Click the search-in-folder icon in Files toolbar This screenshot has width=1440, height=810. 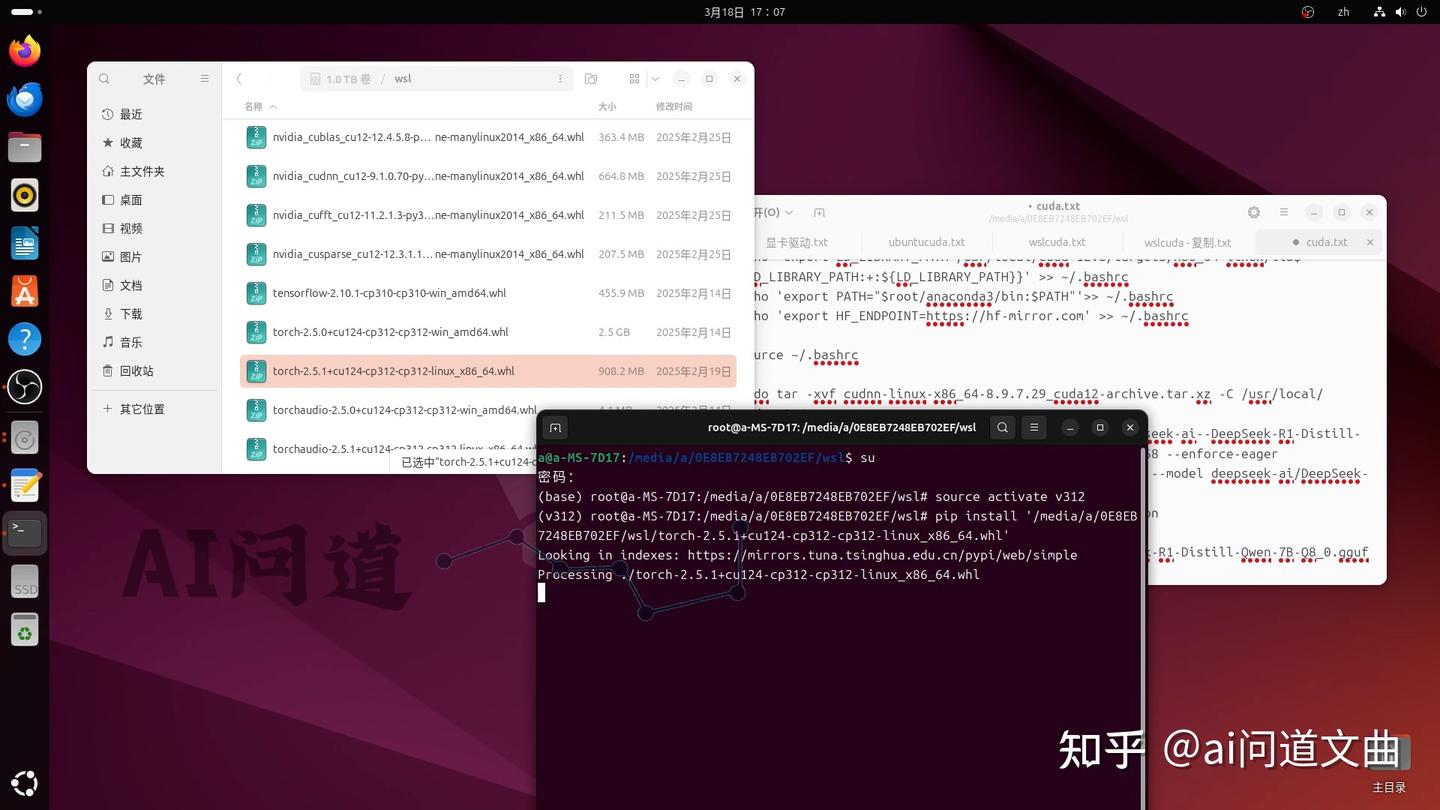click(x=590, y=78)
